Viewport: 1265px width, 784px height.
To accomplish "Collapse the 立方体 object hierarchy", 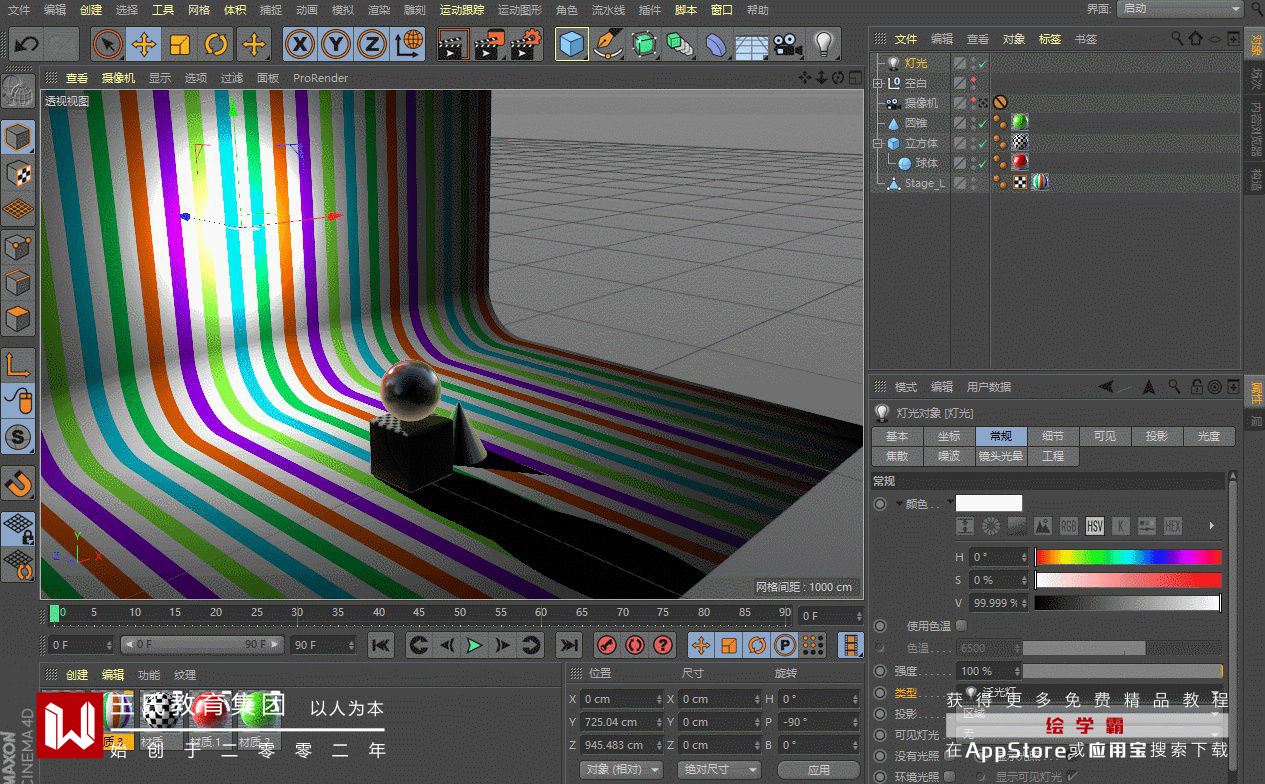I will coord(878,143).
